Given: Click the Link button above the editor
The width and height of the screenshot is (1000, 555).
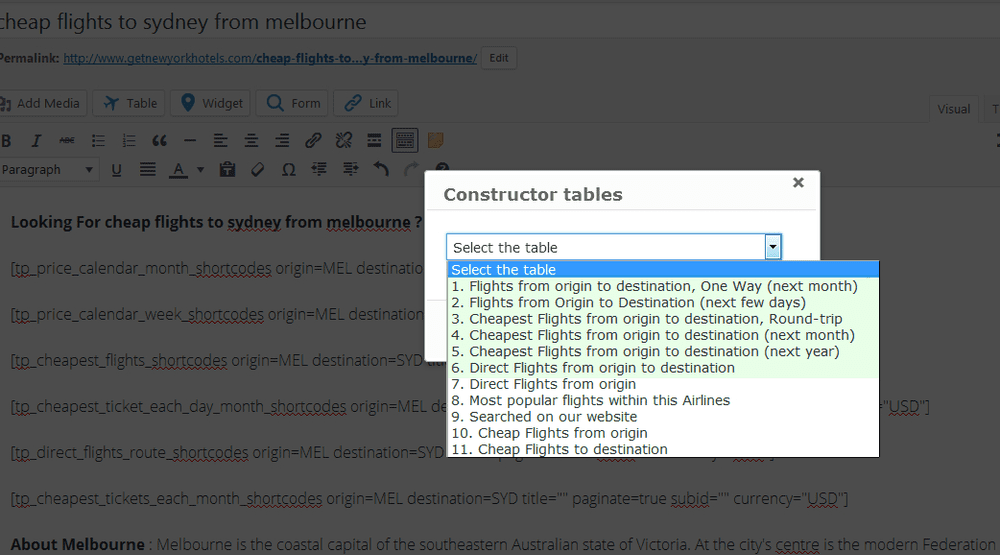Looking at the screenshot, I should (366, 103).
